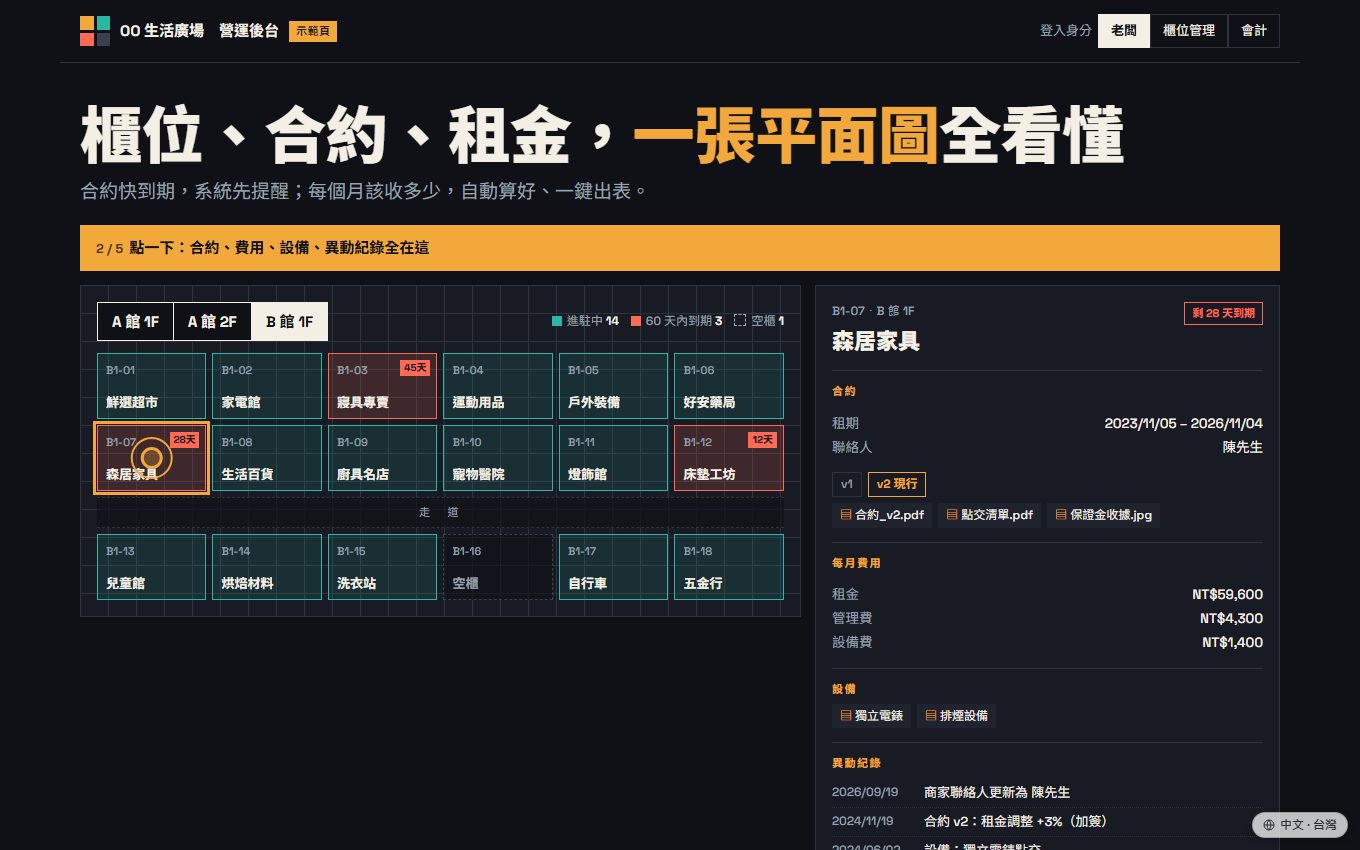Viewport: 1360px width, 850px height.
Task: Open booth B1-15 洗衣站
Action: [382, 567]
